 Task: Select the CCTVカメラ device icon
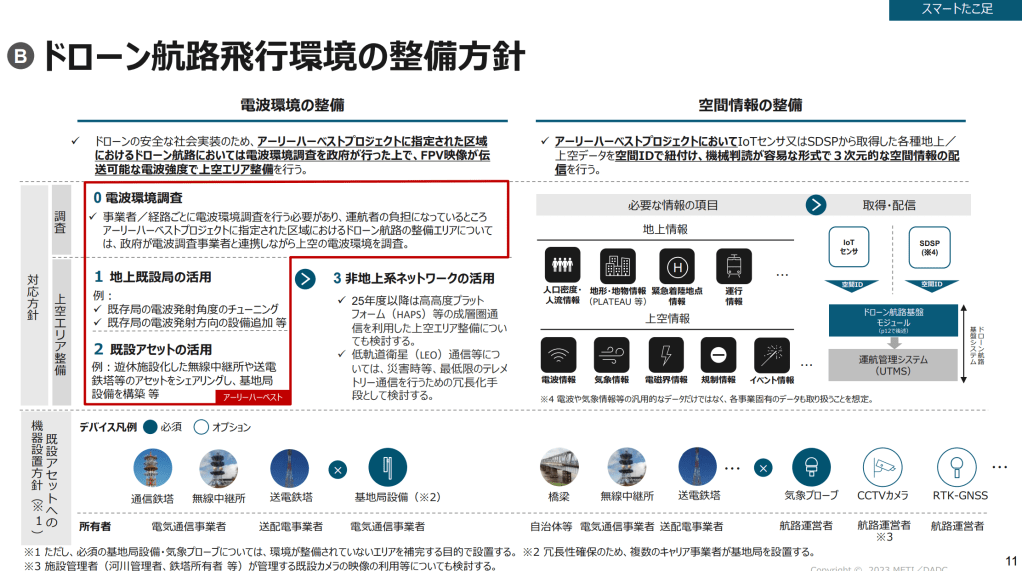(883, 466)
